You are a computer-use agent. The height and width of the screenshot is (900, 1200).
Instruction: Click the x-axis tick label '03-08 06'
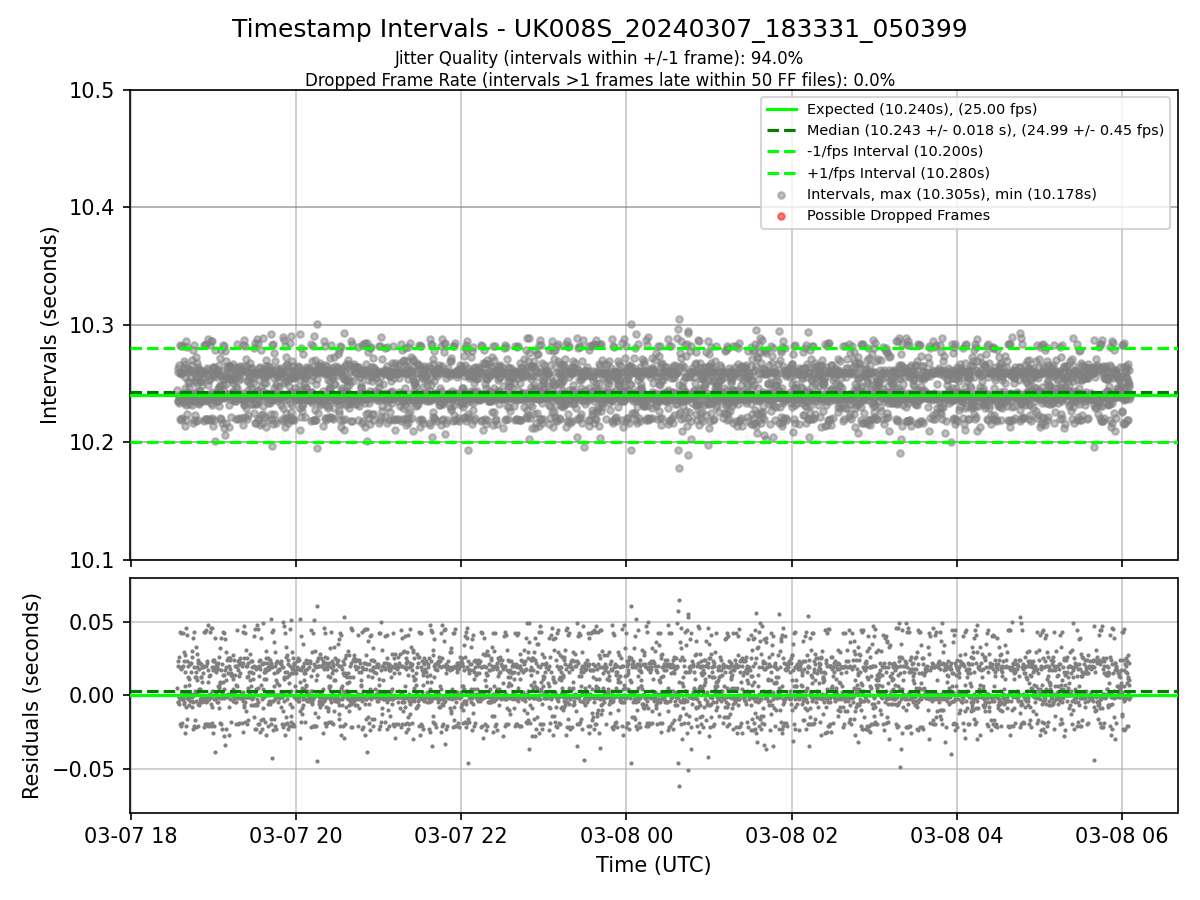coord(1122,834)
